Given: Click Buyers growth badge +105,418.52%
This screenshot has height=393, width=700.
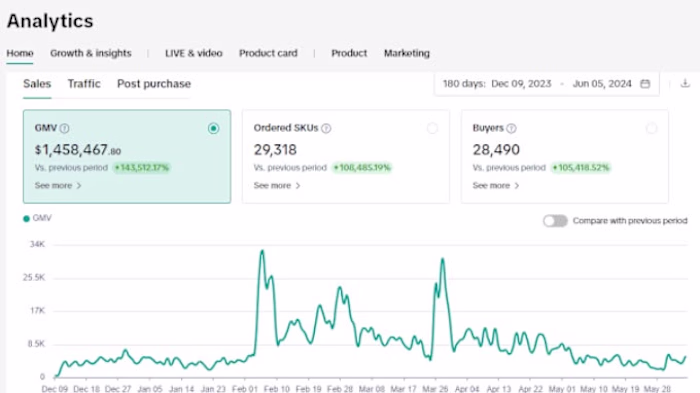Looking at the screenshot, I should click(x=580, y=168).
